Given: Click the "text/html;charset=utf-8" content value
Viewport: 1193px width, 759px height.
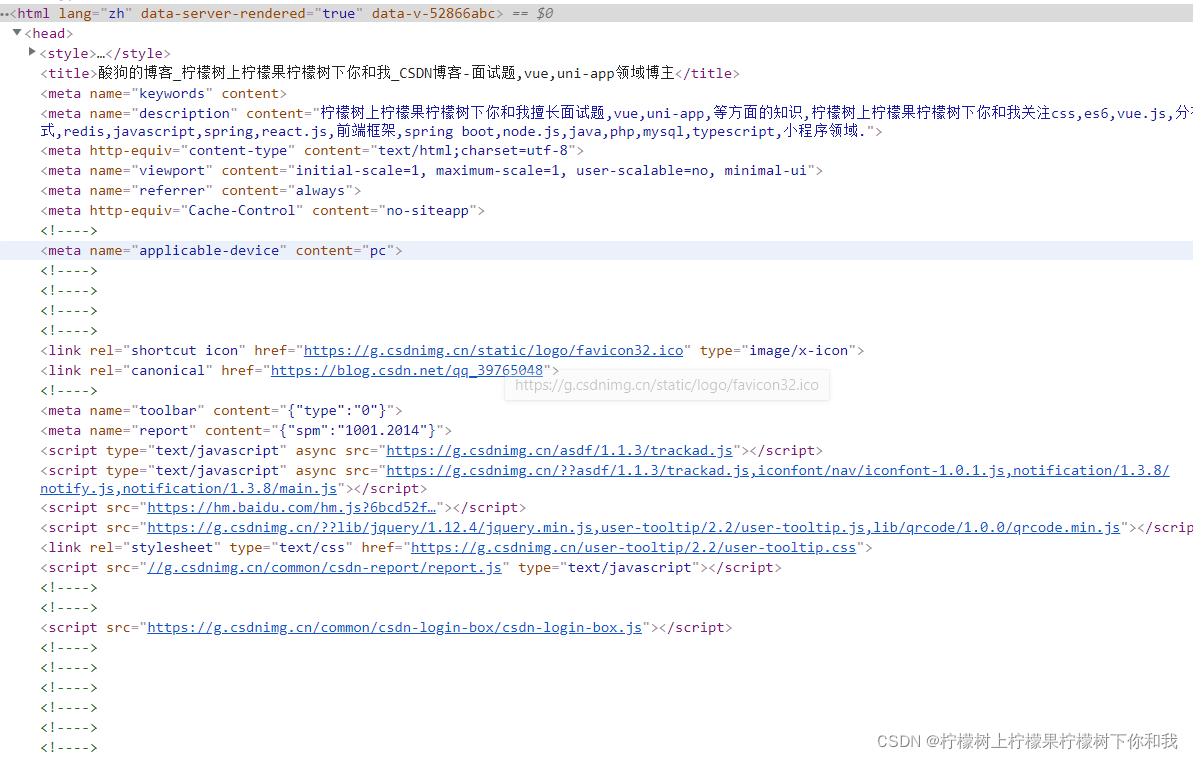Looking at the screenshot, I should pyautogui.click(x=473, y=151).
